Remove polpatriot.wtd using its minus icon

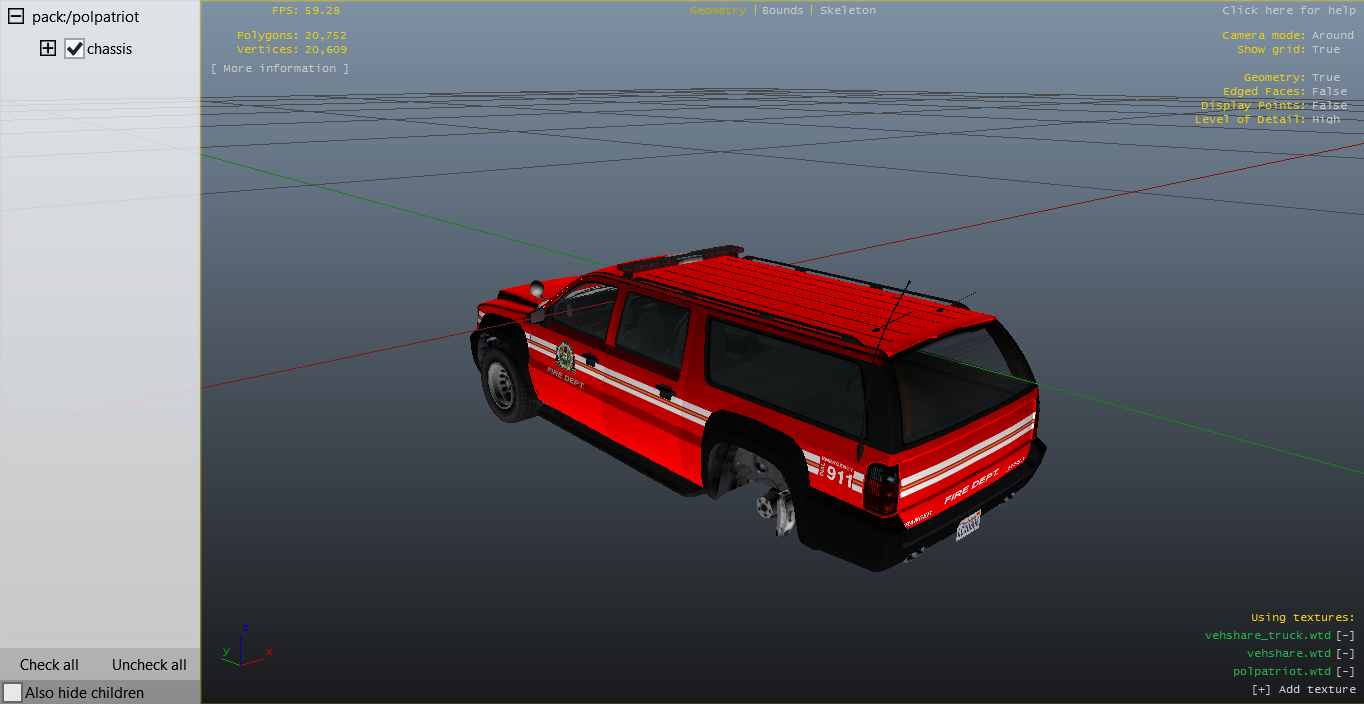[1346, 671]
